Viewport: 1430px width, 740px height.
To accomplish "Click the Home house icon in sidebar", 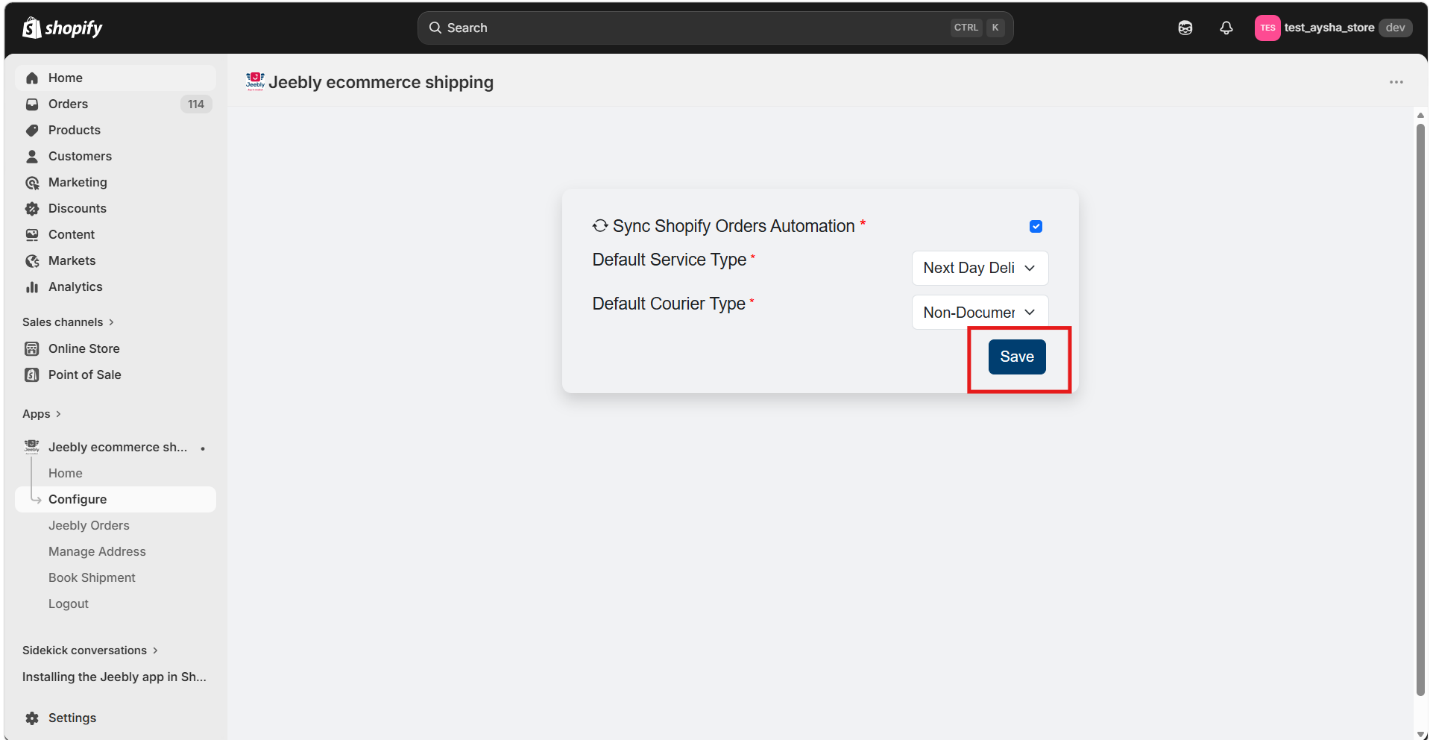I will click(32, 78).
